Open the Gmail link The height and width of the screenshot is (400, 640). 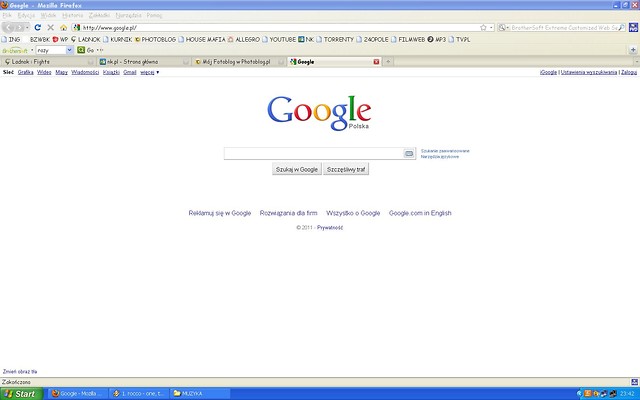pos(130,72)
